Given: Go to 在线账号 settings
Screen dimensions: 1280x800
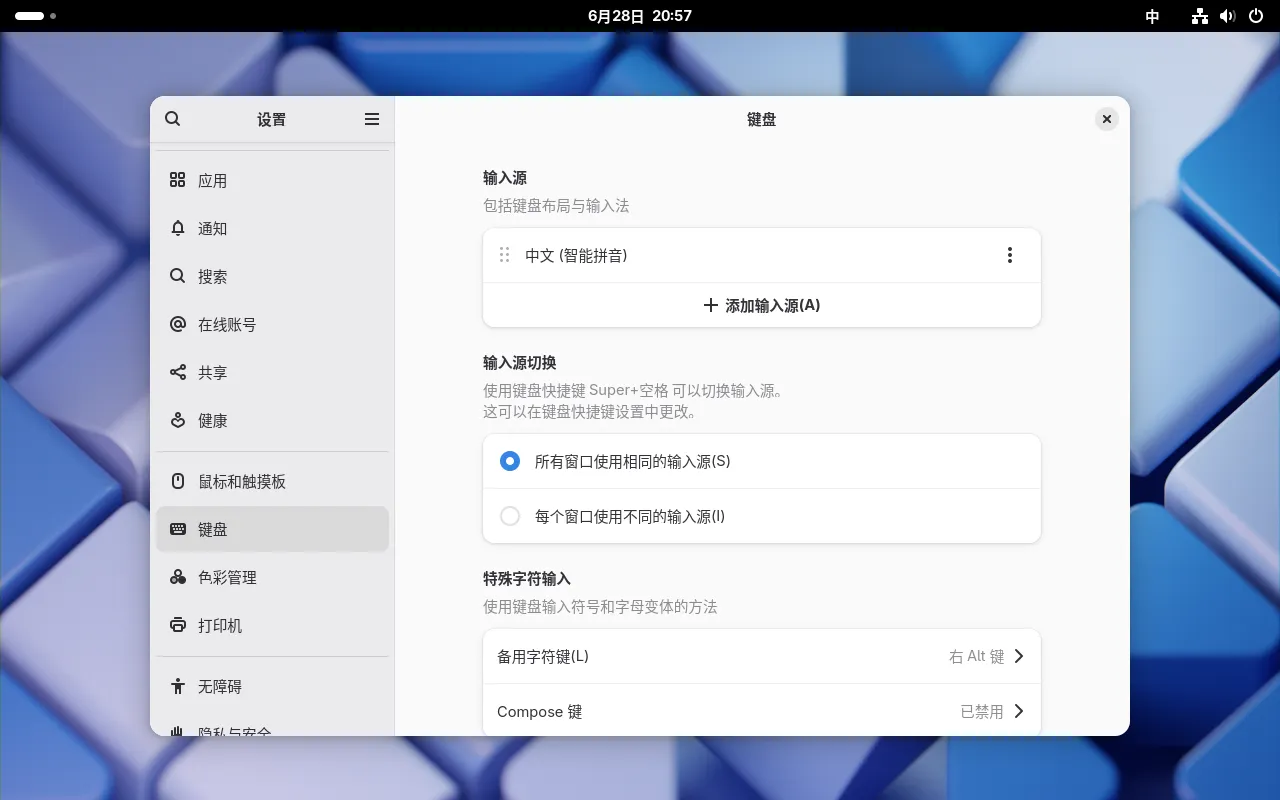Looking at the screenshot, I should 272,324.
